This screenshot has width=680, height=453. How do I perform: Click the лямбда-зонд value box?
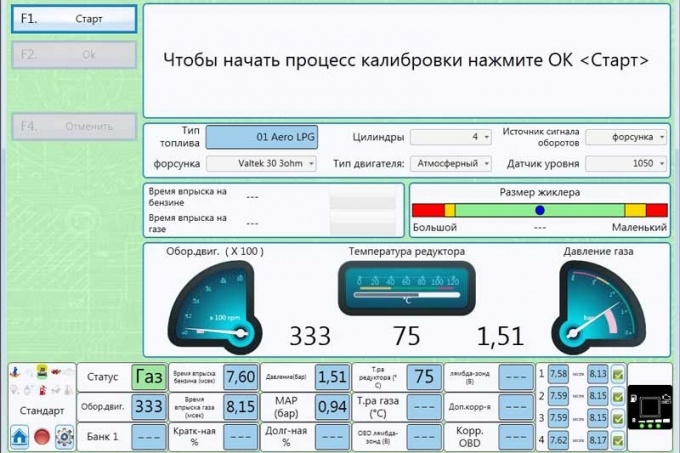tap(516, 377)
